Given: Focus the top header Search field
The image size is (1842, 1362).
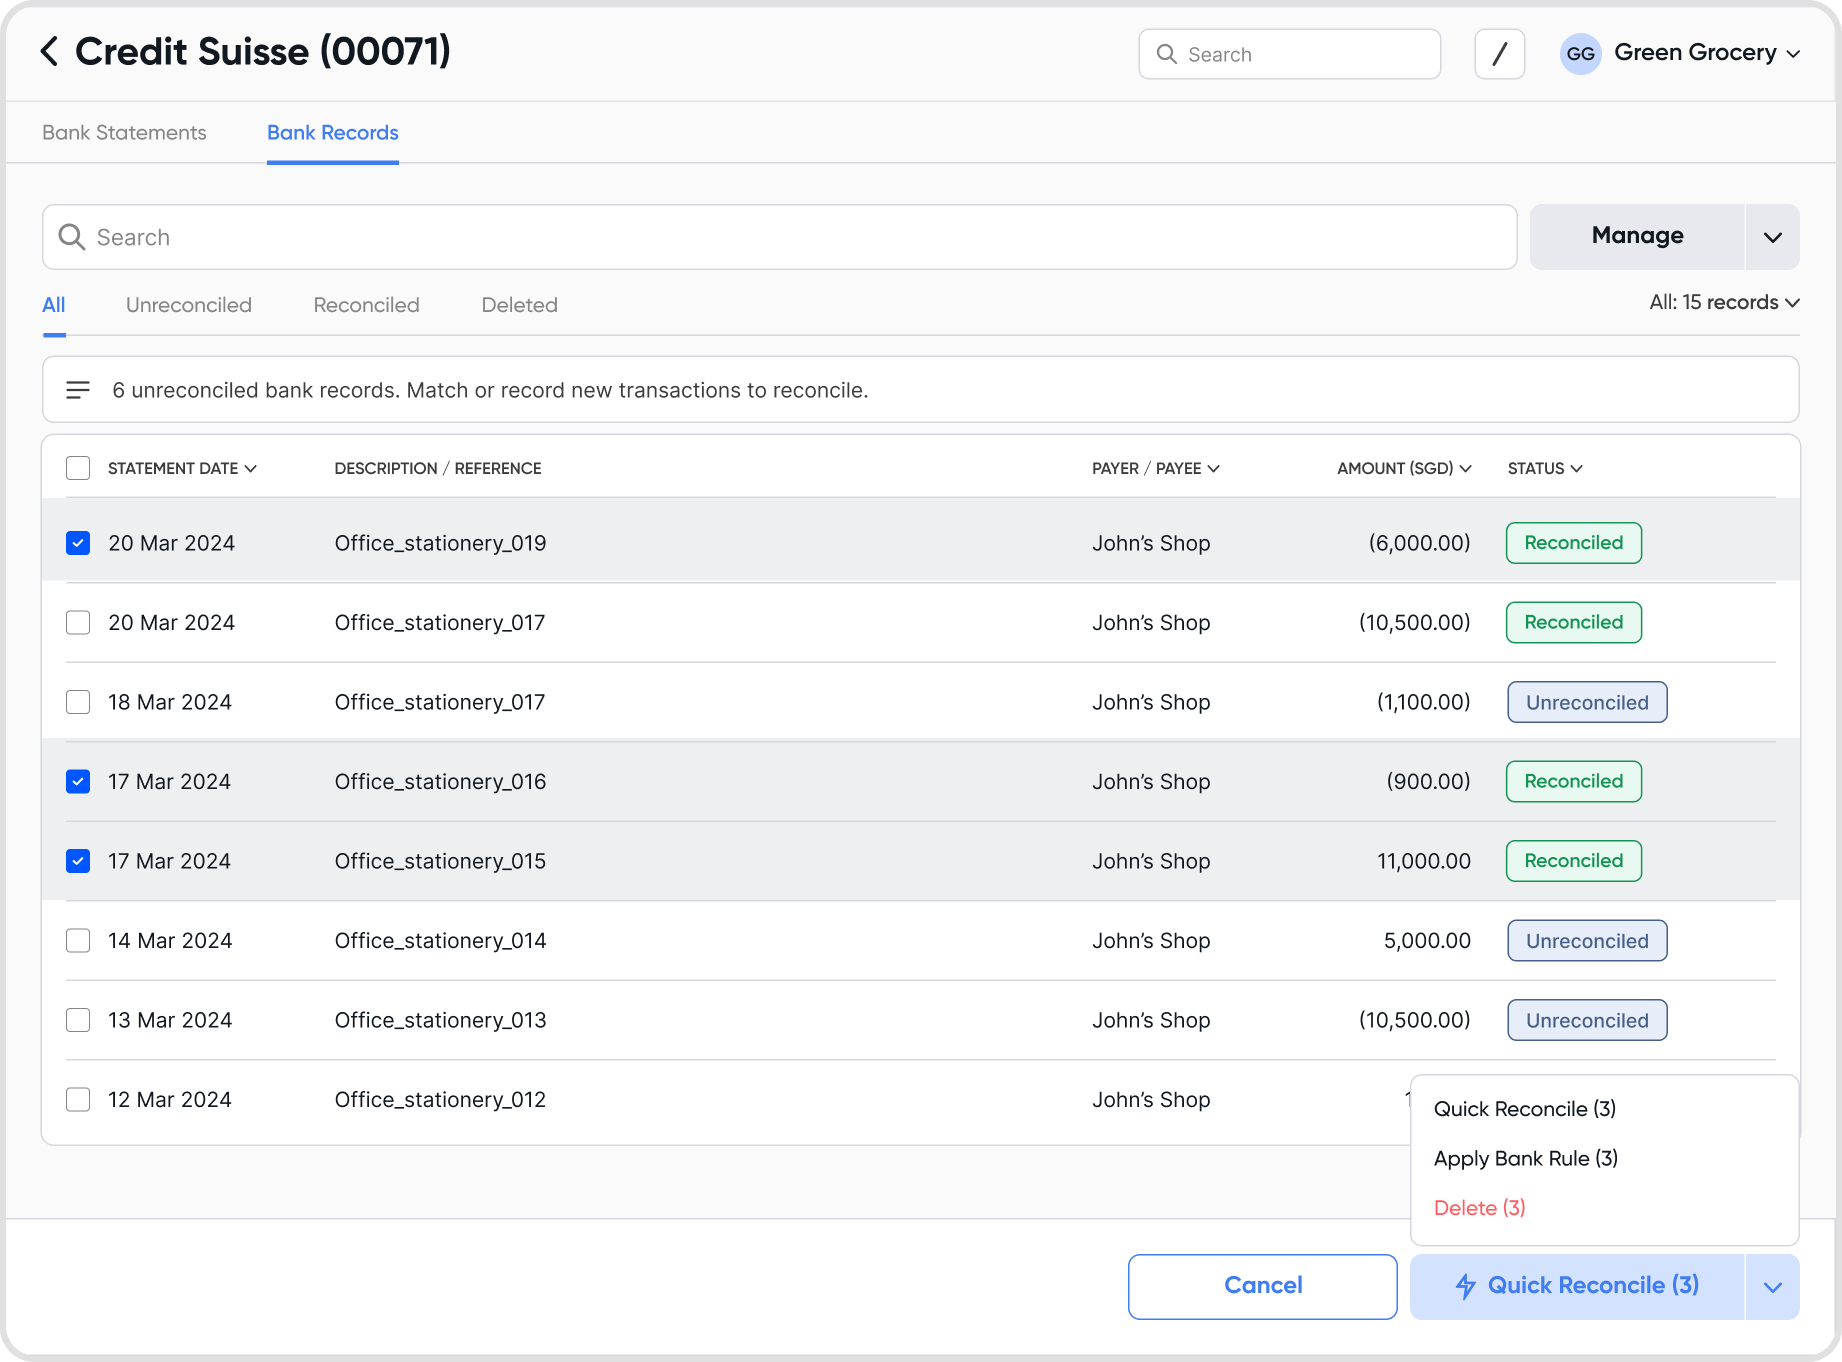Looking at the screenshot, I should [1290, 54].
